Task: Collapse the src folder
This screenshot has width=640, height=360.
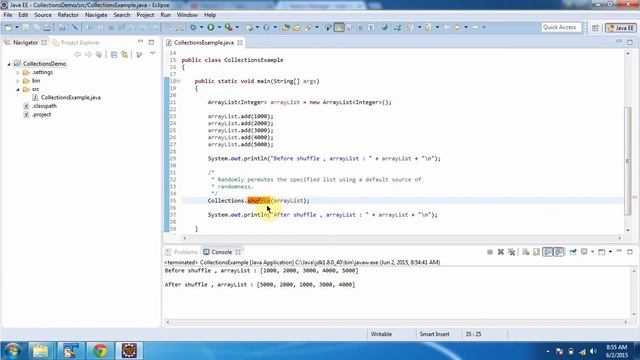Action: coord(18,89)
